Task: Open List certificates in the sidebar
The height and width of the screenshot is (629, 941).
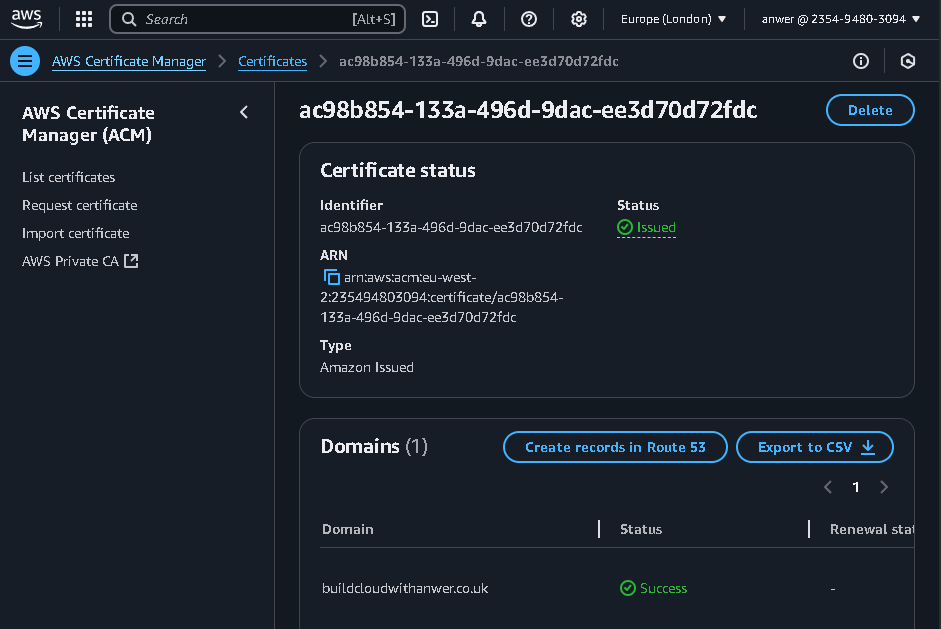Action: click(x=68, y=177)
